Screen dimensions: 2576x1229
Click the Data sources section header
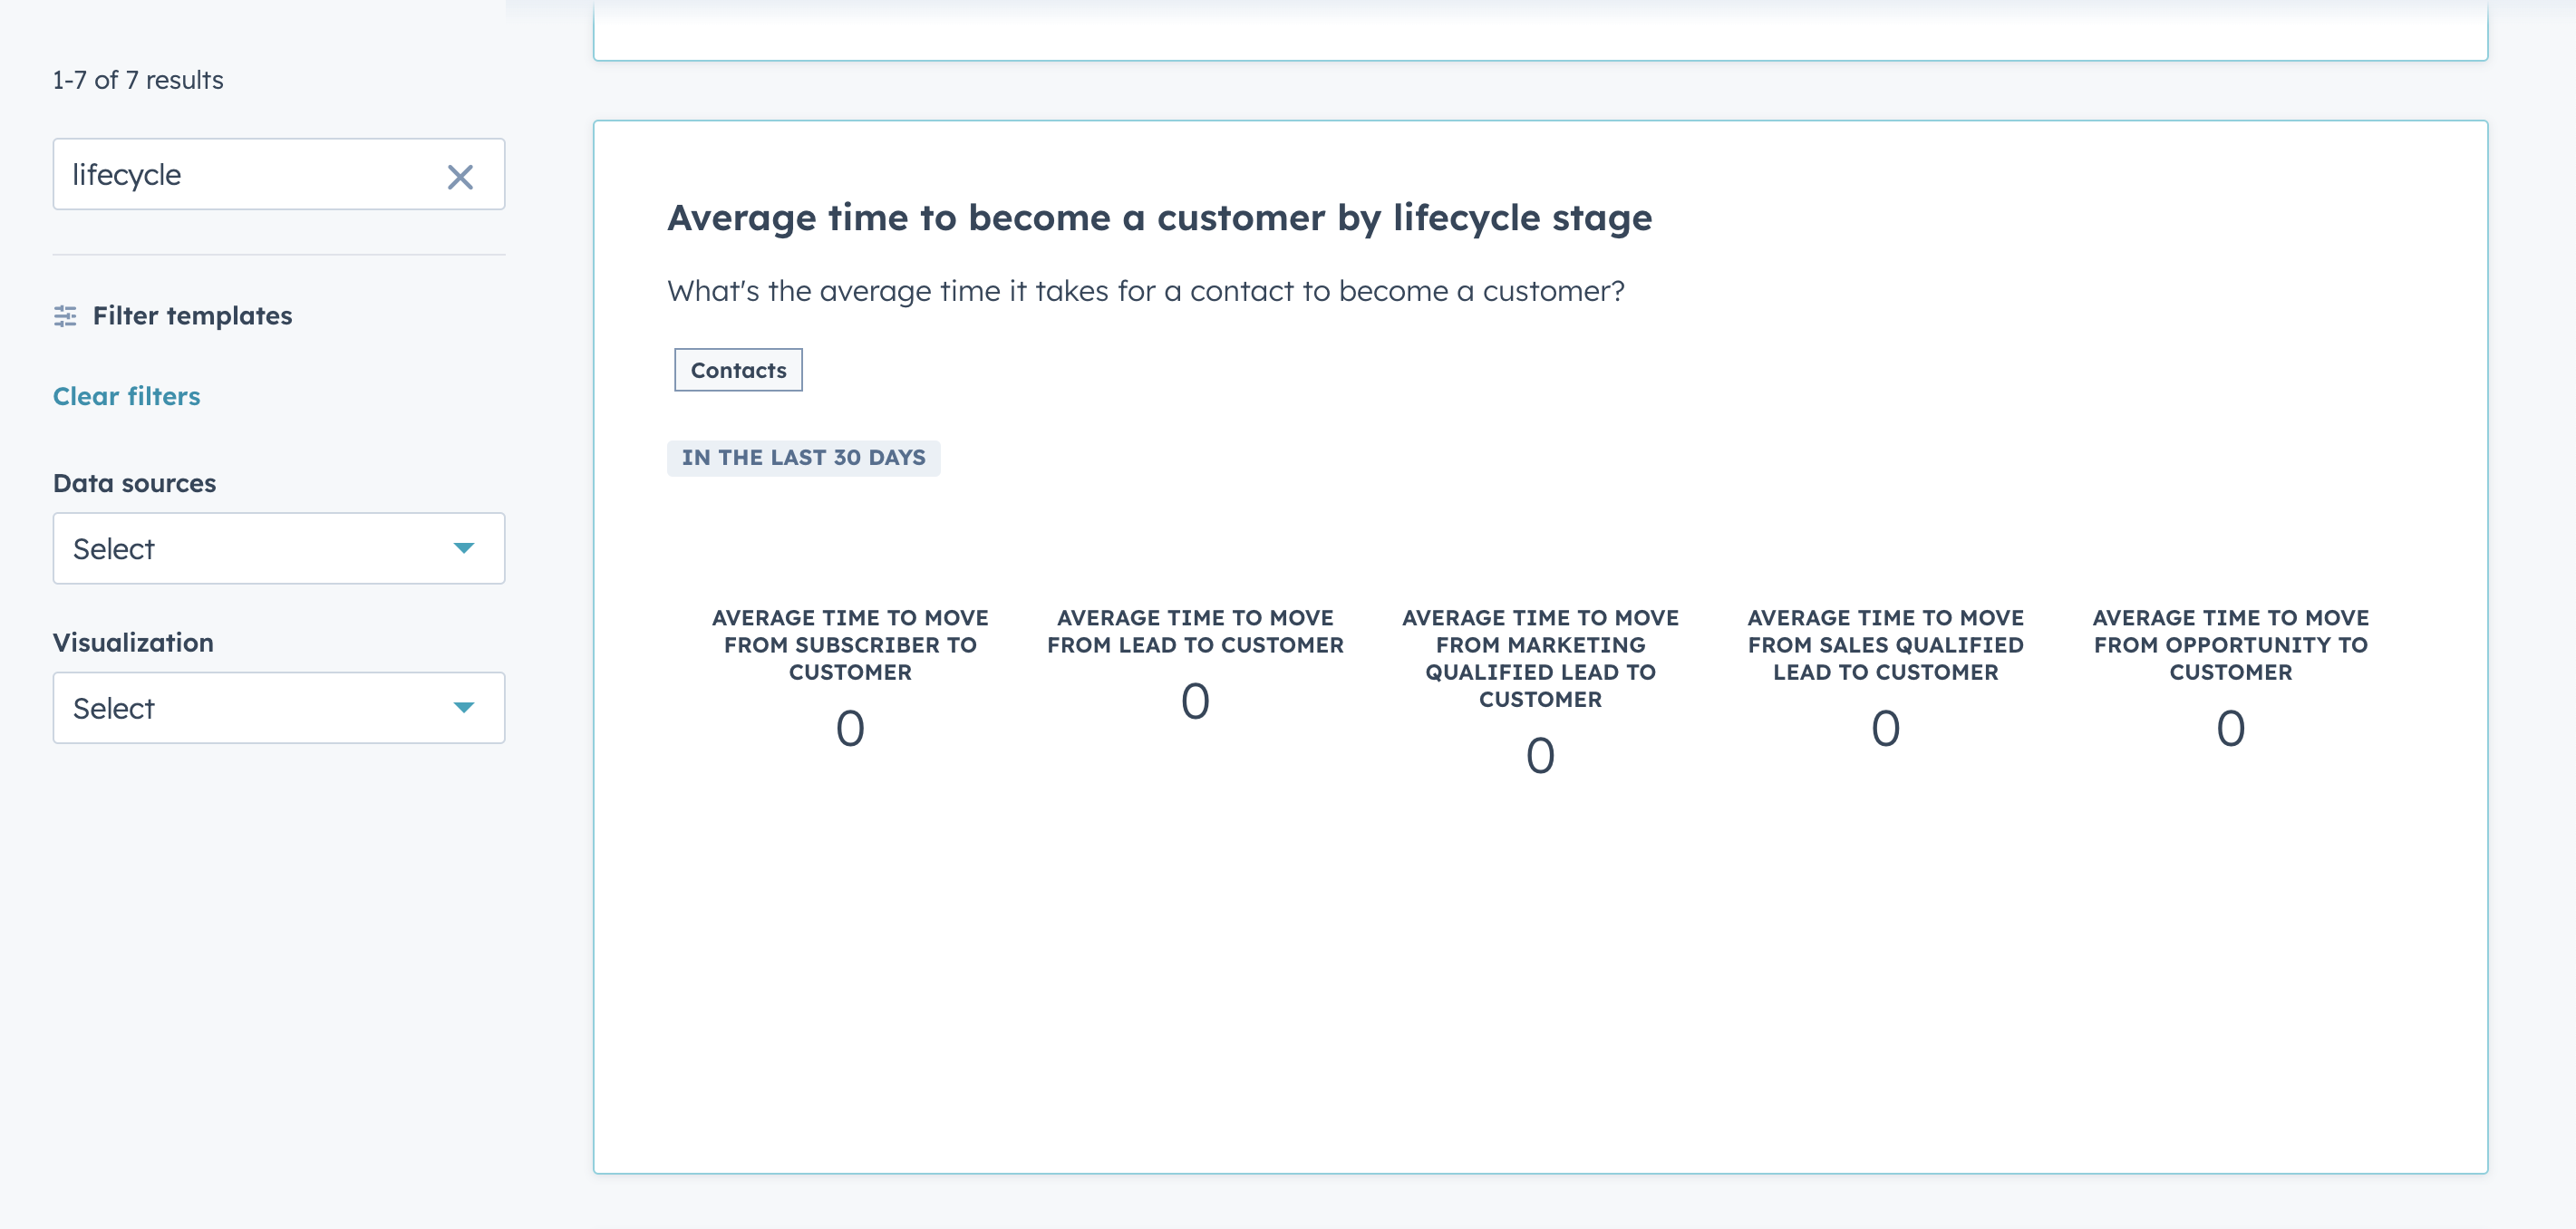134,482
